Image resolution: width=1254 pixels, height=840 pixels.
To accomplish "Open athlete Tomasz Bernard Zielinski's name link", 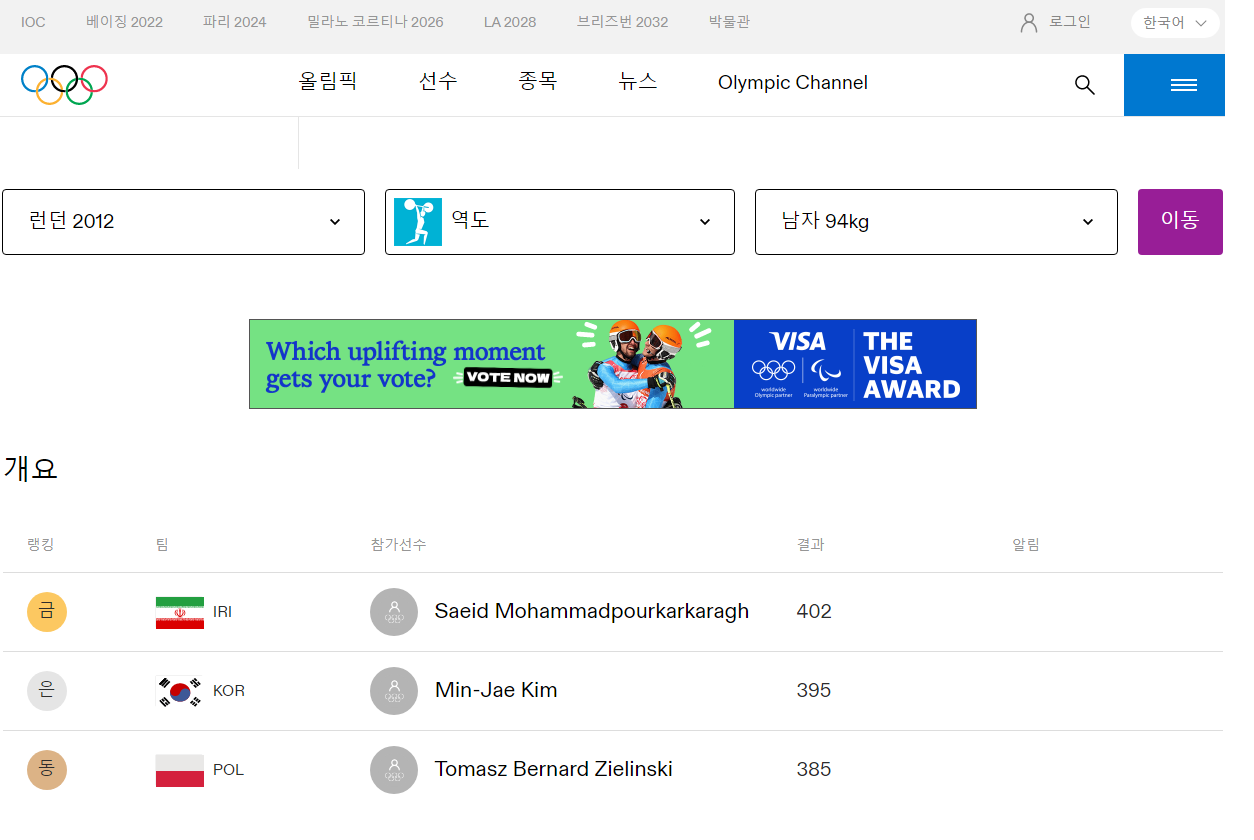I will (553, 769).
